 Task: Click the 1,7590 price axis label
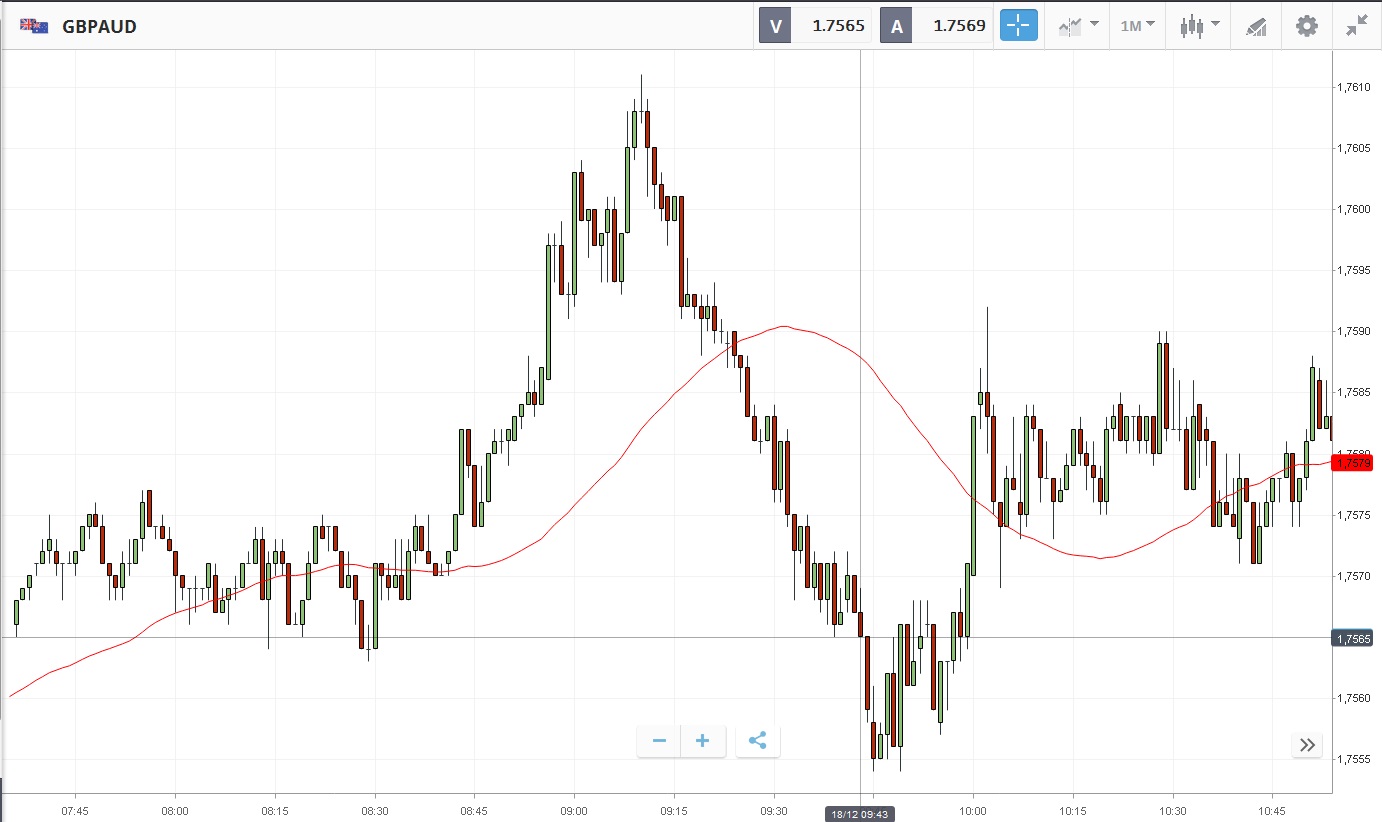click(1353, 331)
